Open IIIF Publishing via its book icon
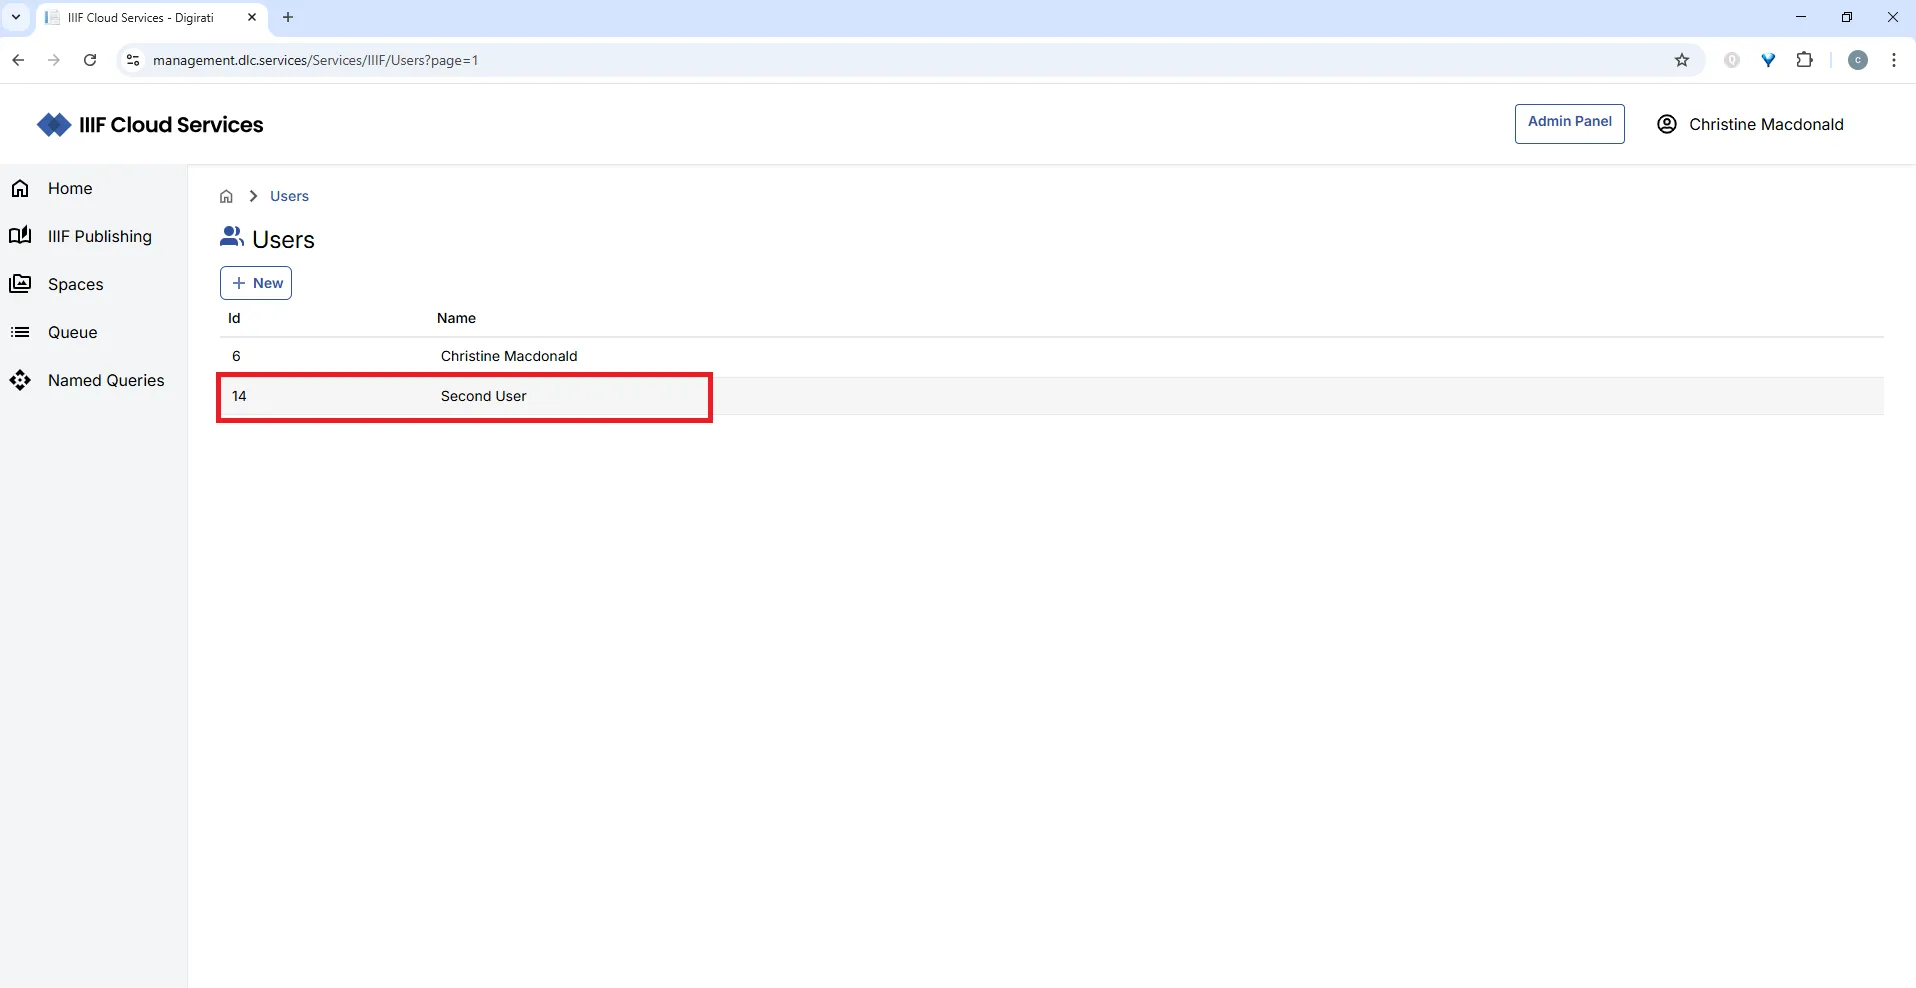 20,236
